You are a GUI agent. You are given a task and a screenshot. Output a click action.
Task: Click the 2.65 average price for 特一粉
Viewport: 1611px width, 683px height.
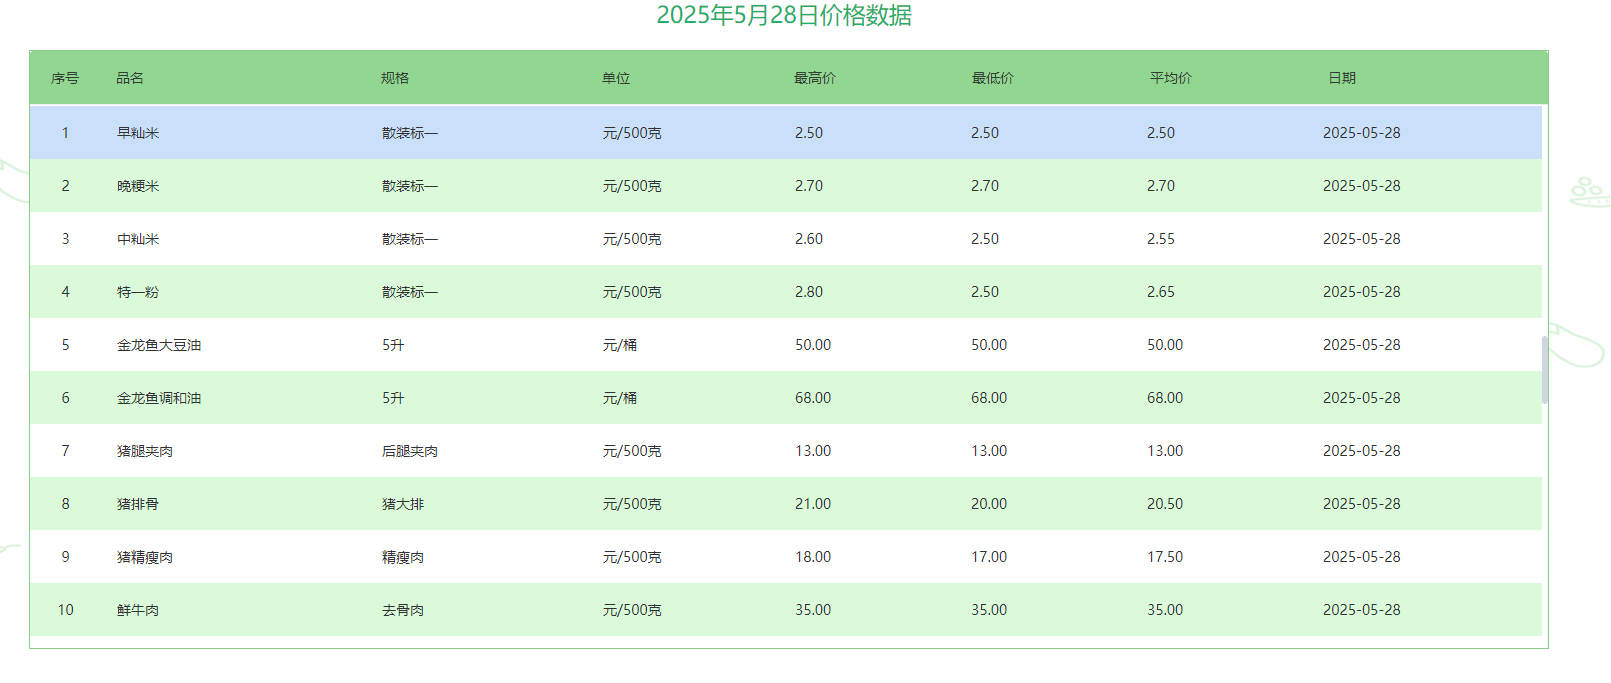(1161, 292)
